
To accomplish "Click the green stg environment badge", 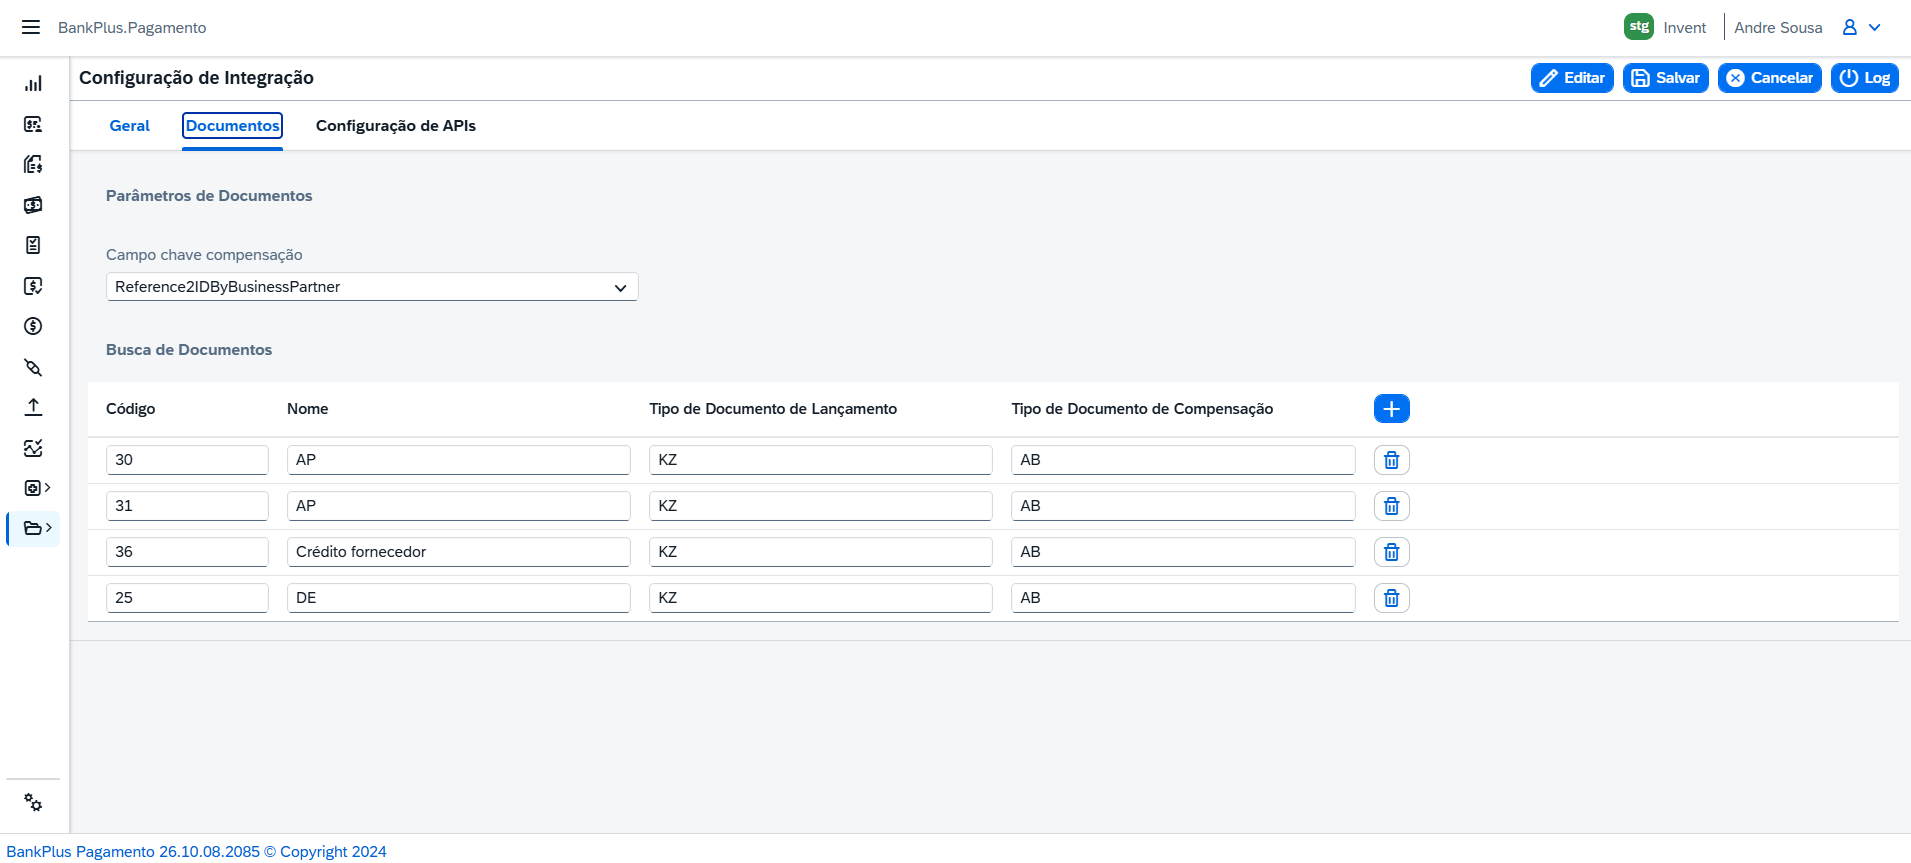I will [1639, 27].
